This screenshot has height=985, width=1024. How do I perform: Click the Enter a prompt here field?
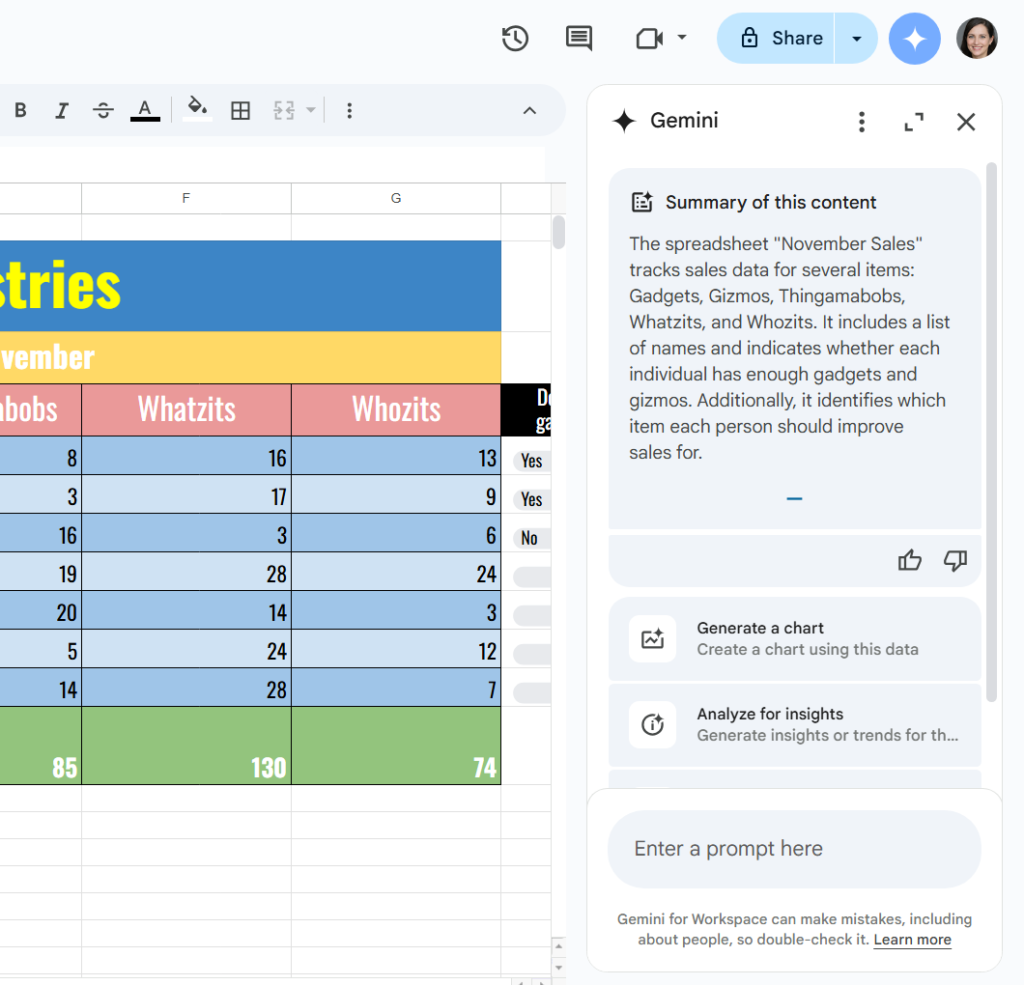[x=794, y=849]
